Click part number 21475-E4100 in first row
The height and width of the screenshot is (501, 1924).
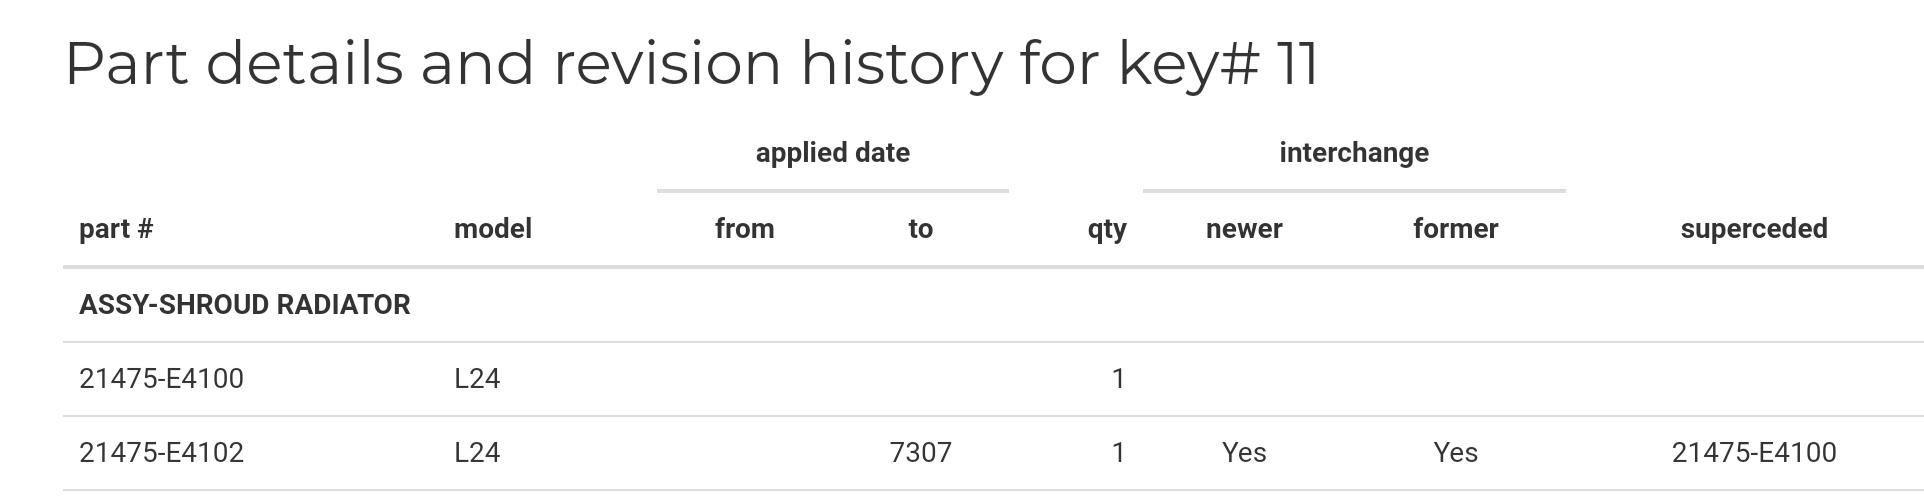click(x=161, y=379)
